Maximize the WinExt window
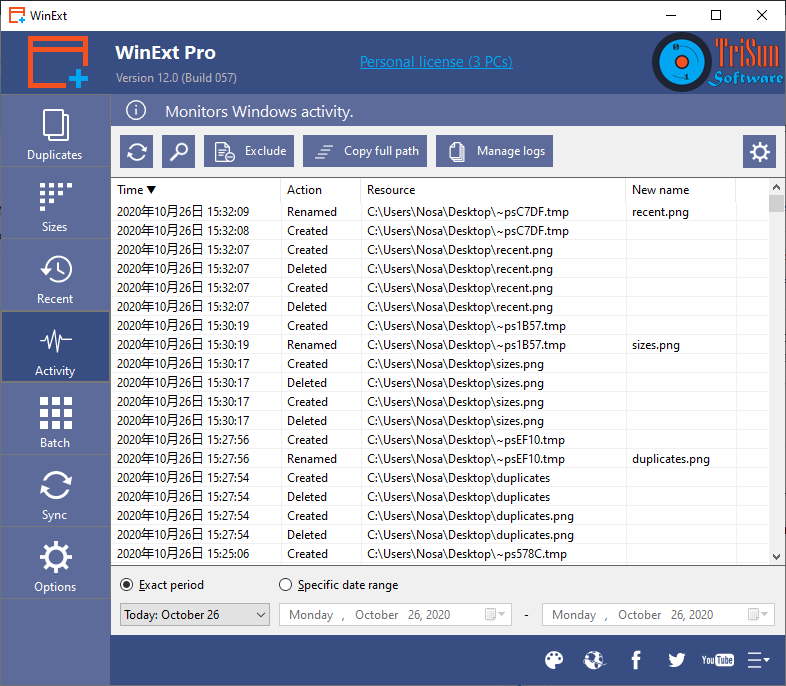Image resolution: width=786 pixels, height=686 pixels. point(716,15)
